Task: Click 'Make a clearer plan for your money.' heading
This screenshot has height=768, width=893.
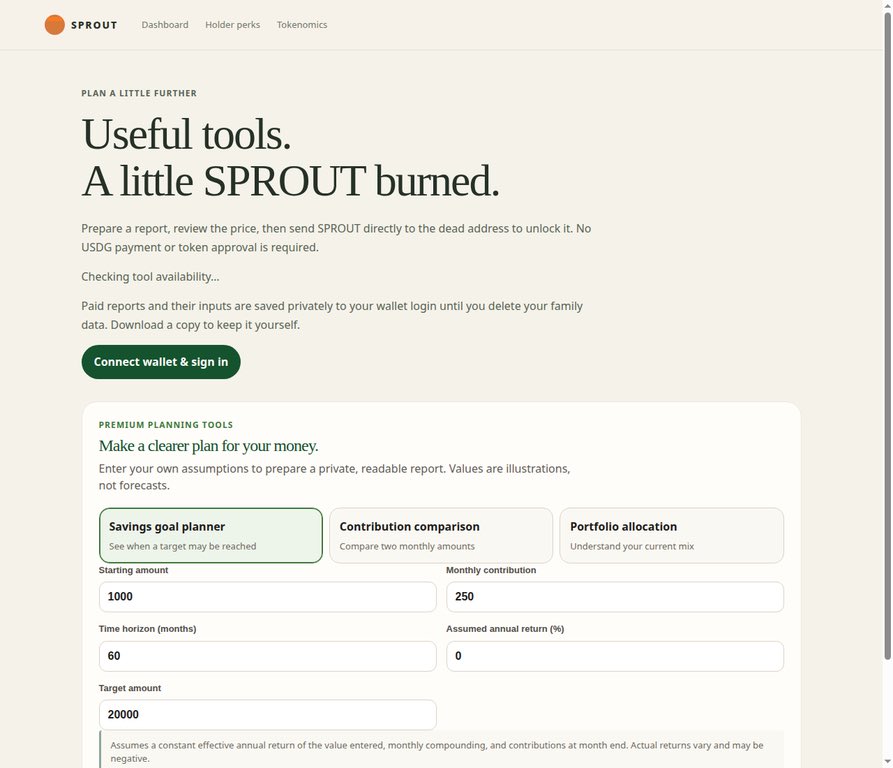Action: [208, 446]
